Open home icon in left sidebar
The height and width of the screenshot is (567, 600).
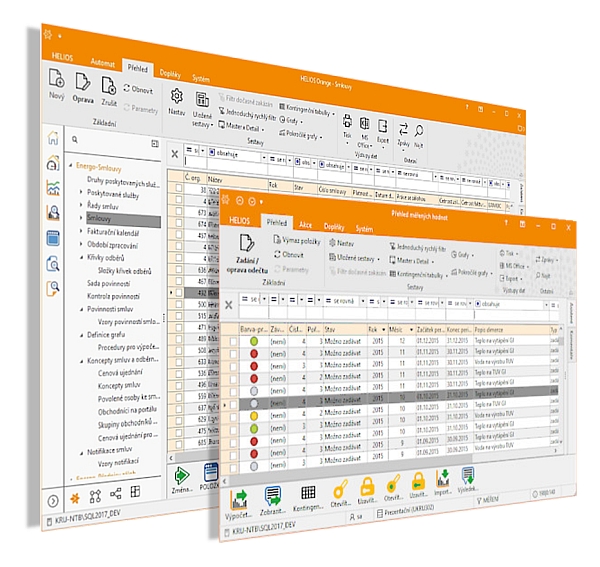click(x=53, y=138)
